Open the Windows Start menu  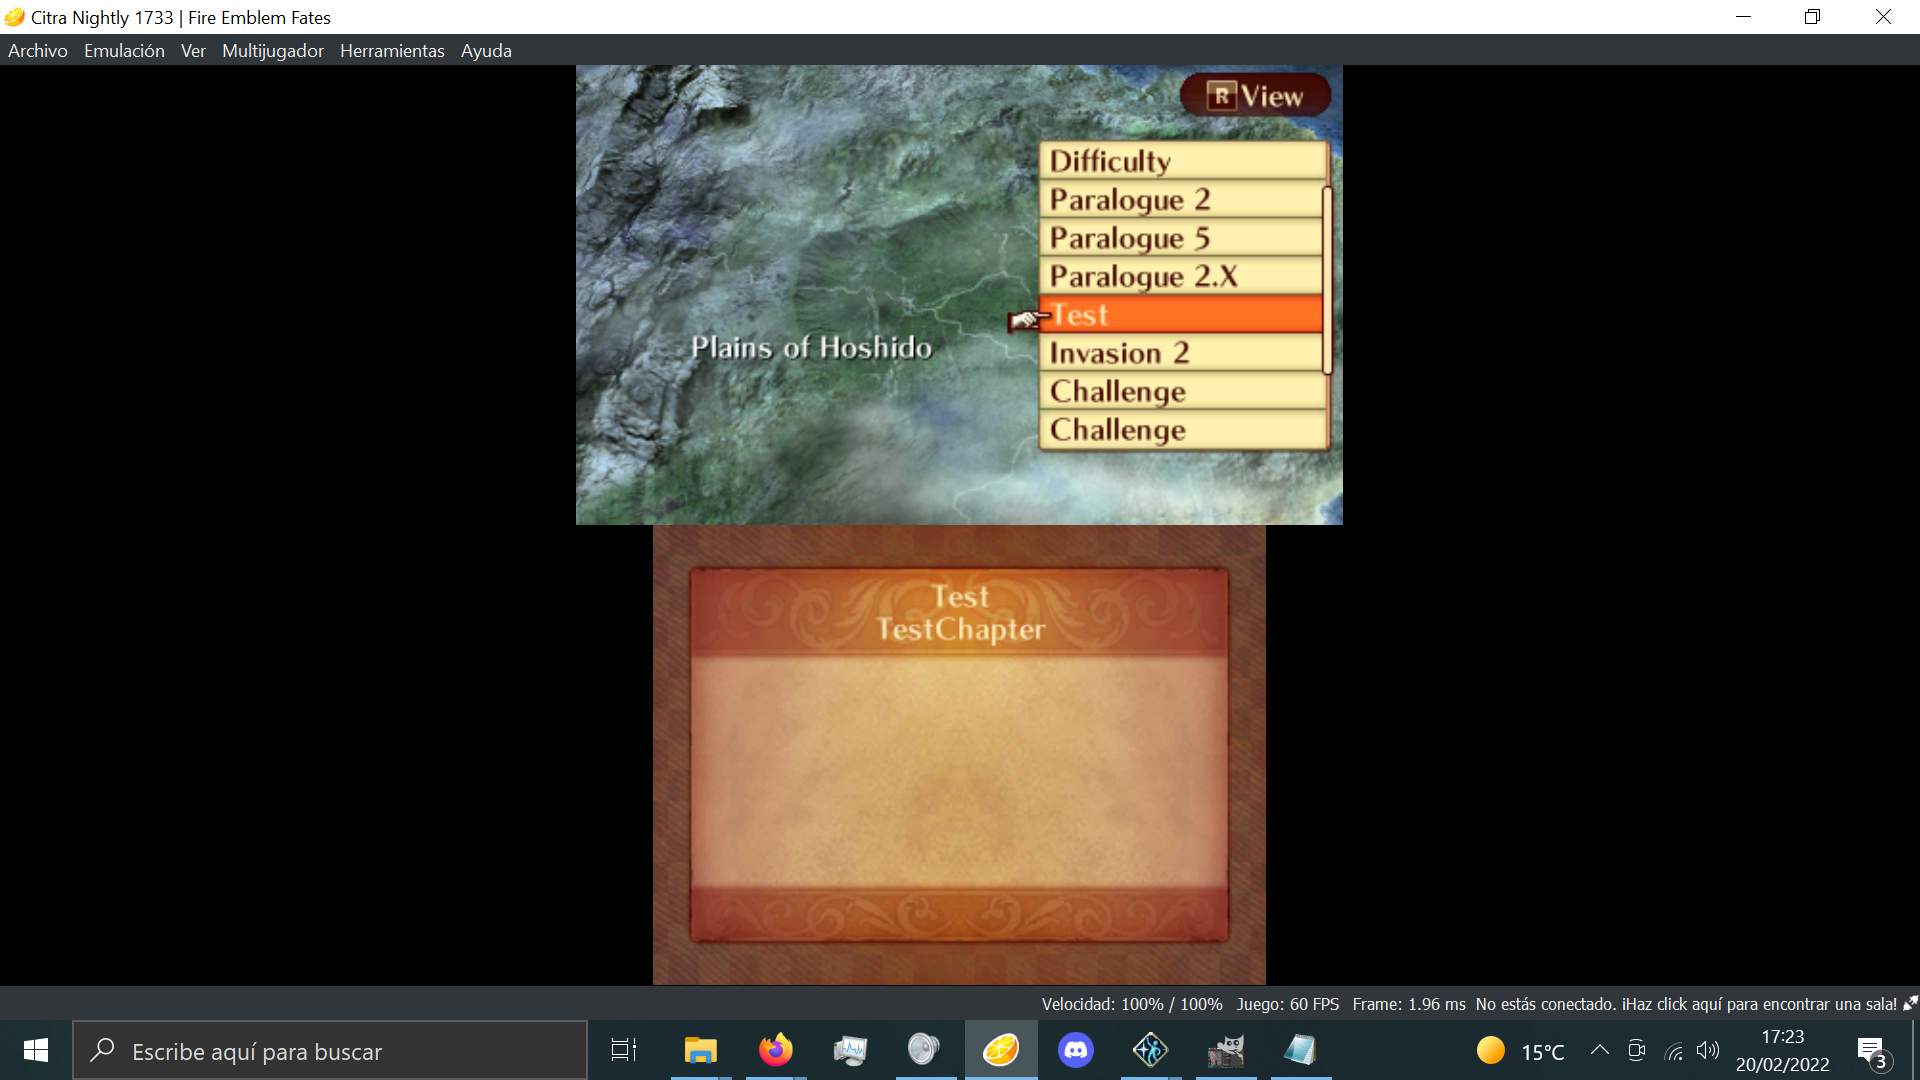coord(36,1050)
